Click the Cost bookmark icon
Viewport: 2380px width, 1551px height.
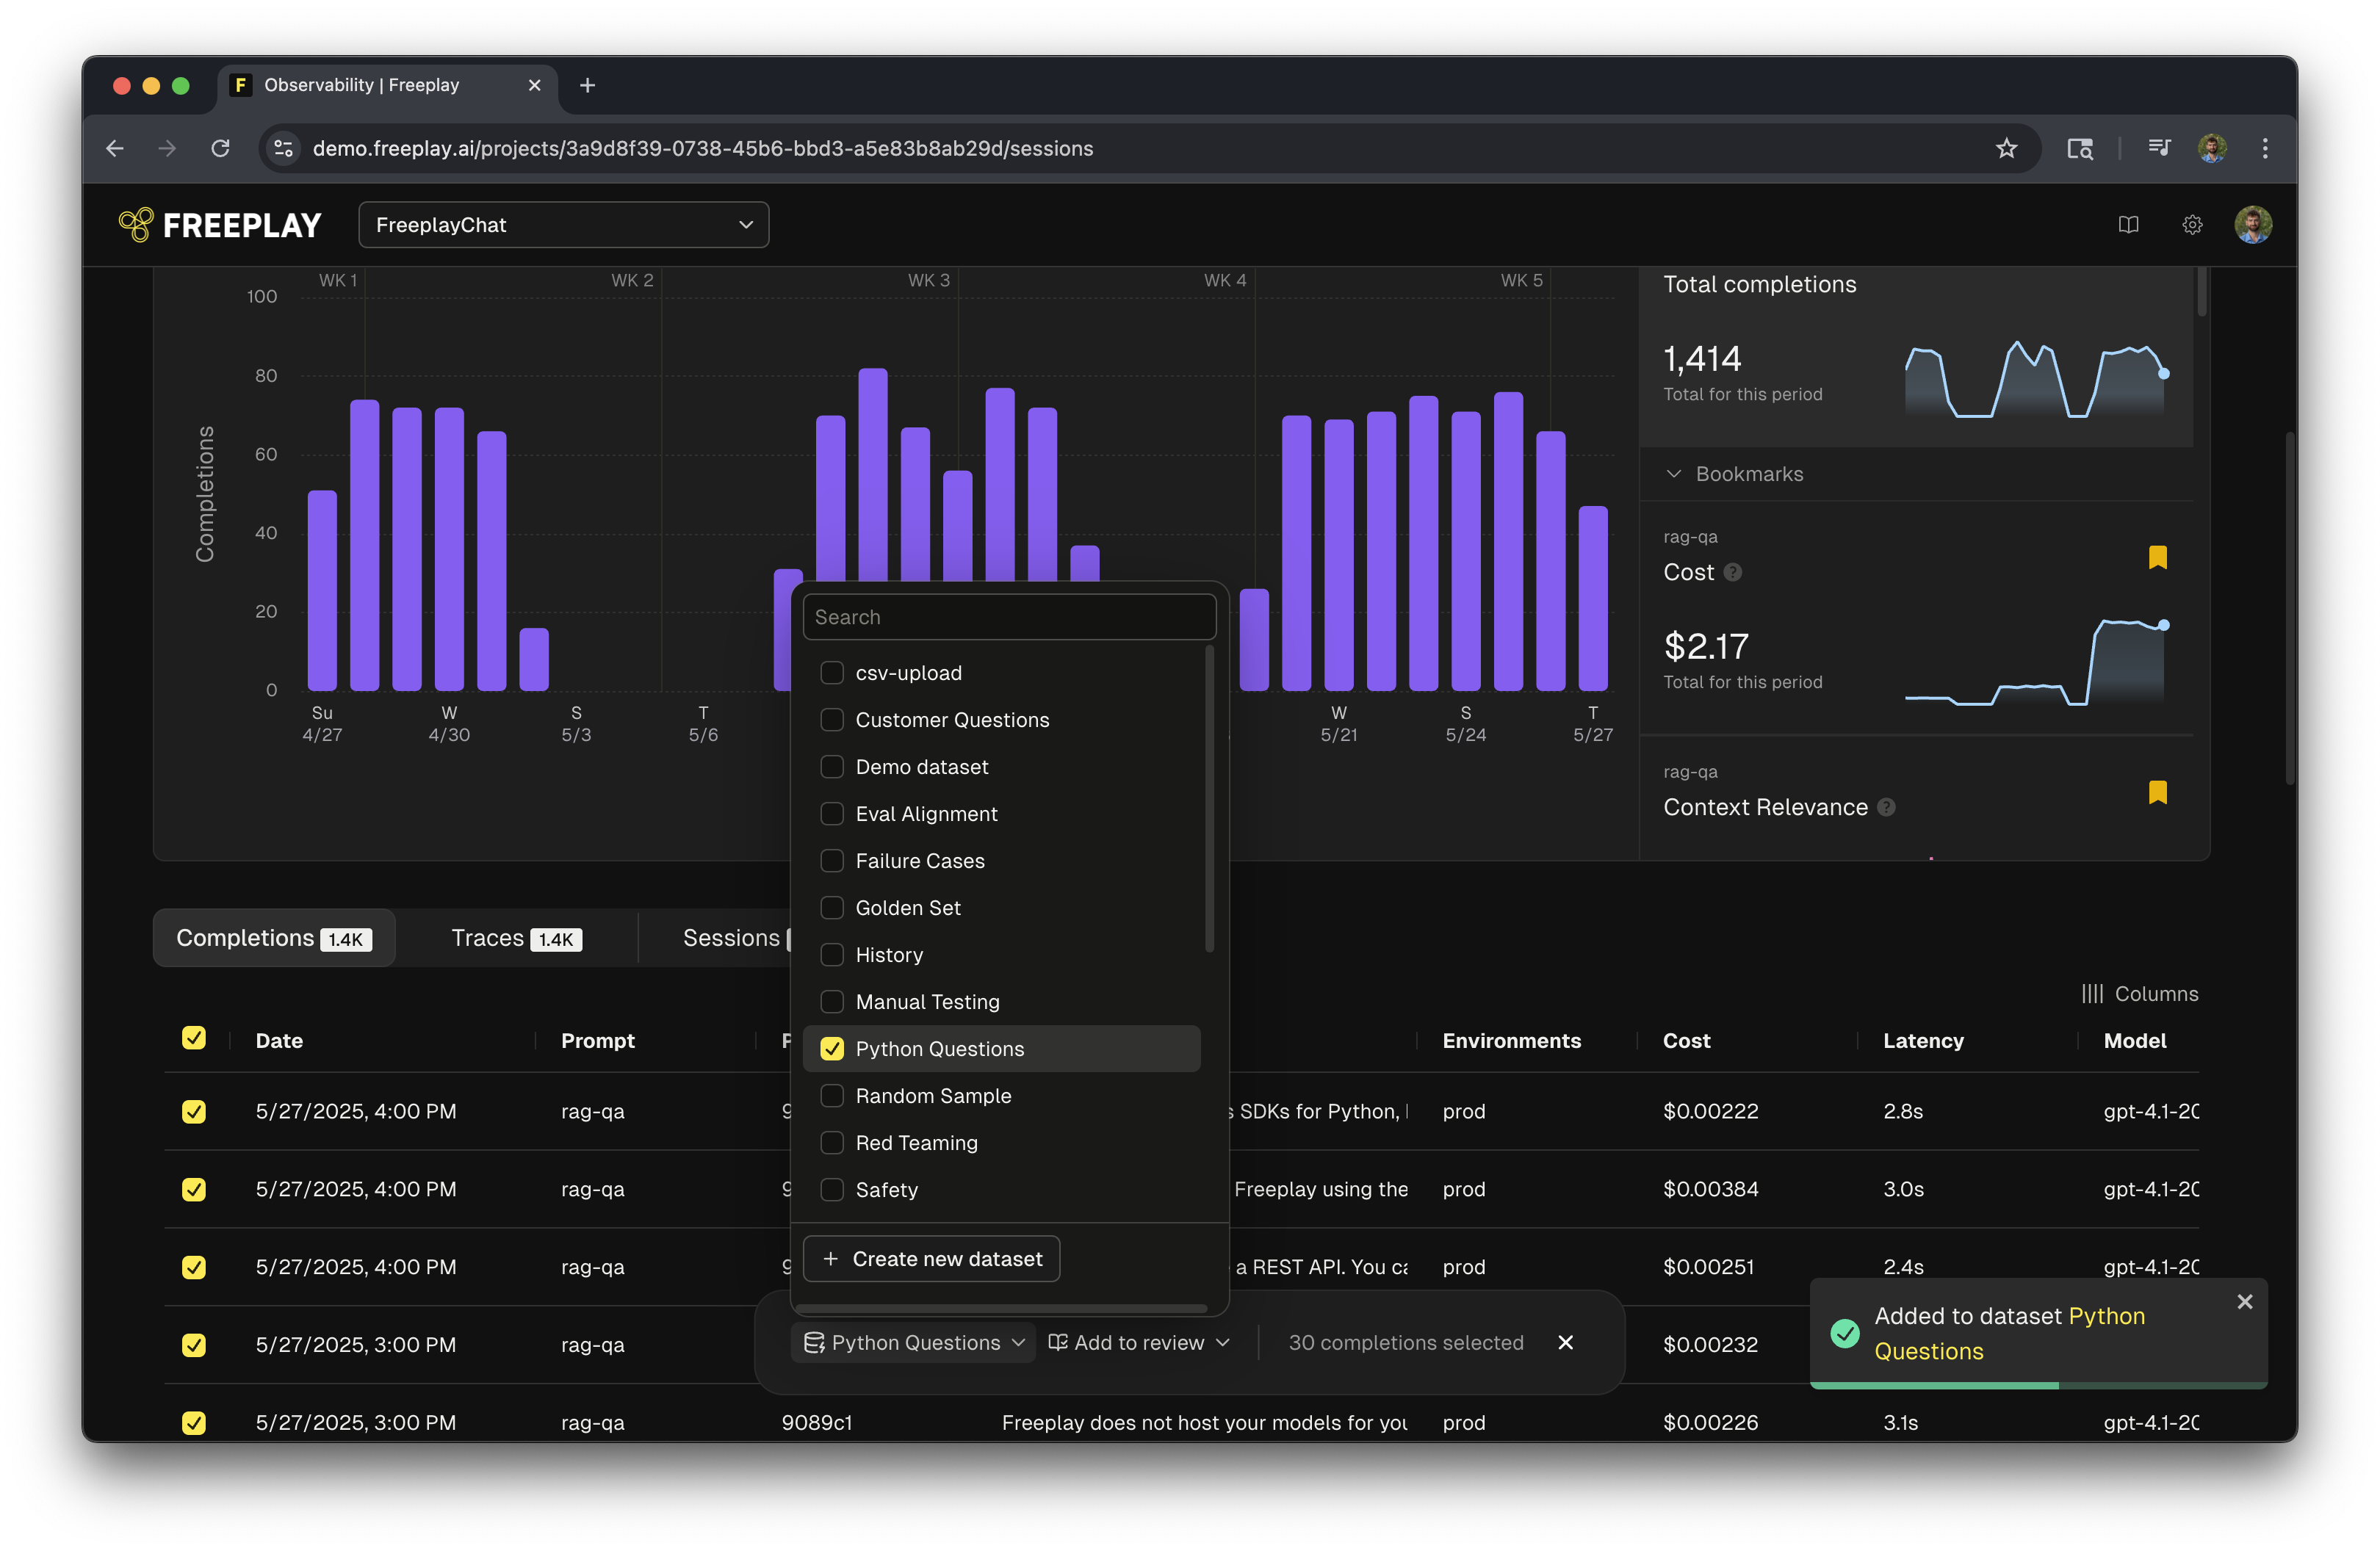(x=2157, y=557)
